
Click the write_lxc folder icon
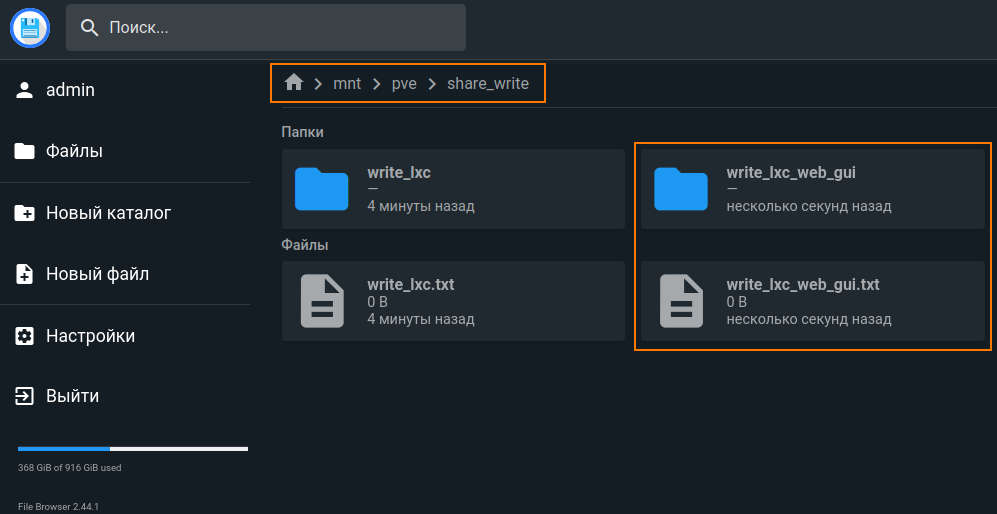[x=321, y=189]
